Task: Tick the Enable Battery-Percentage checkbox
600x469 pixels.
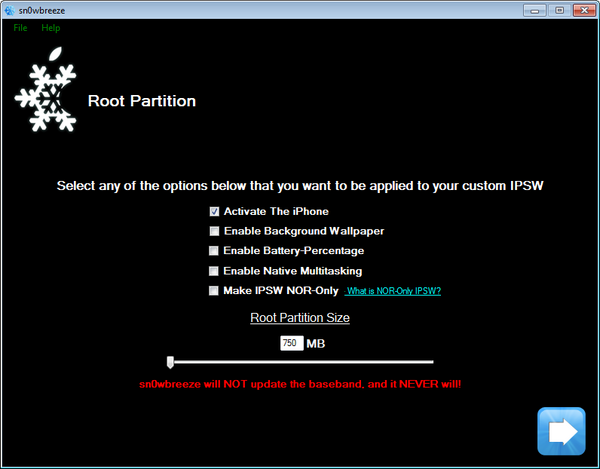Action: click(214, 251)
